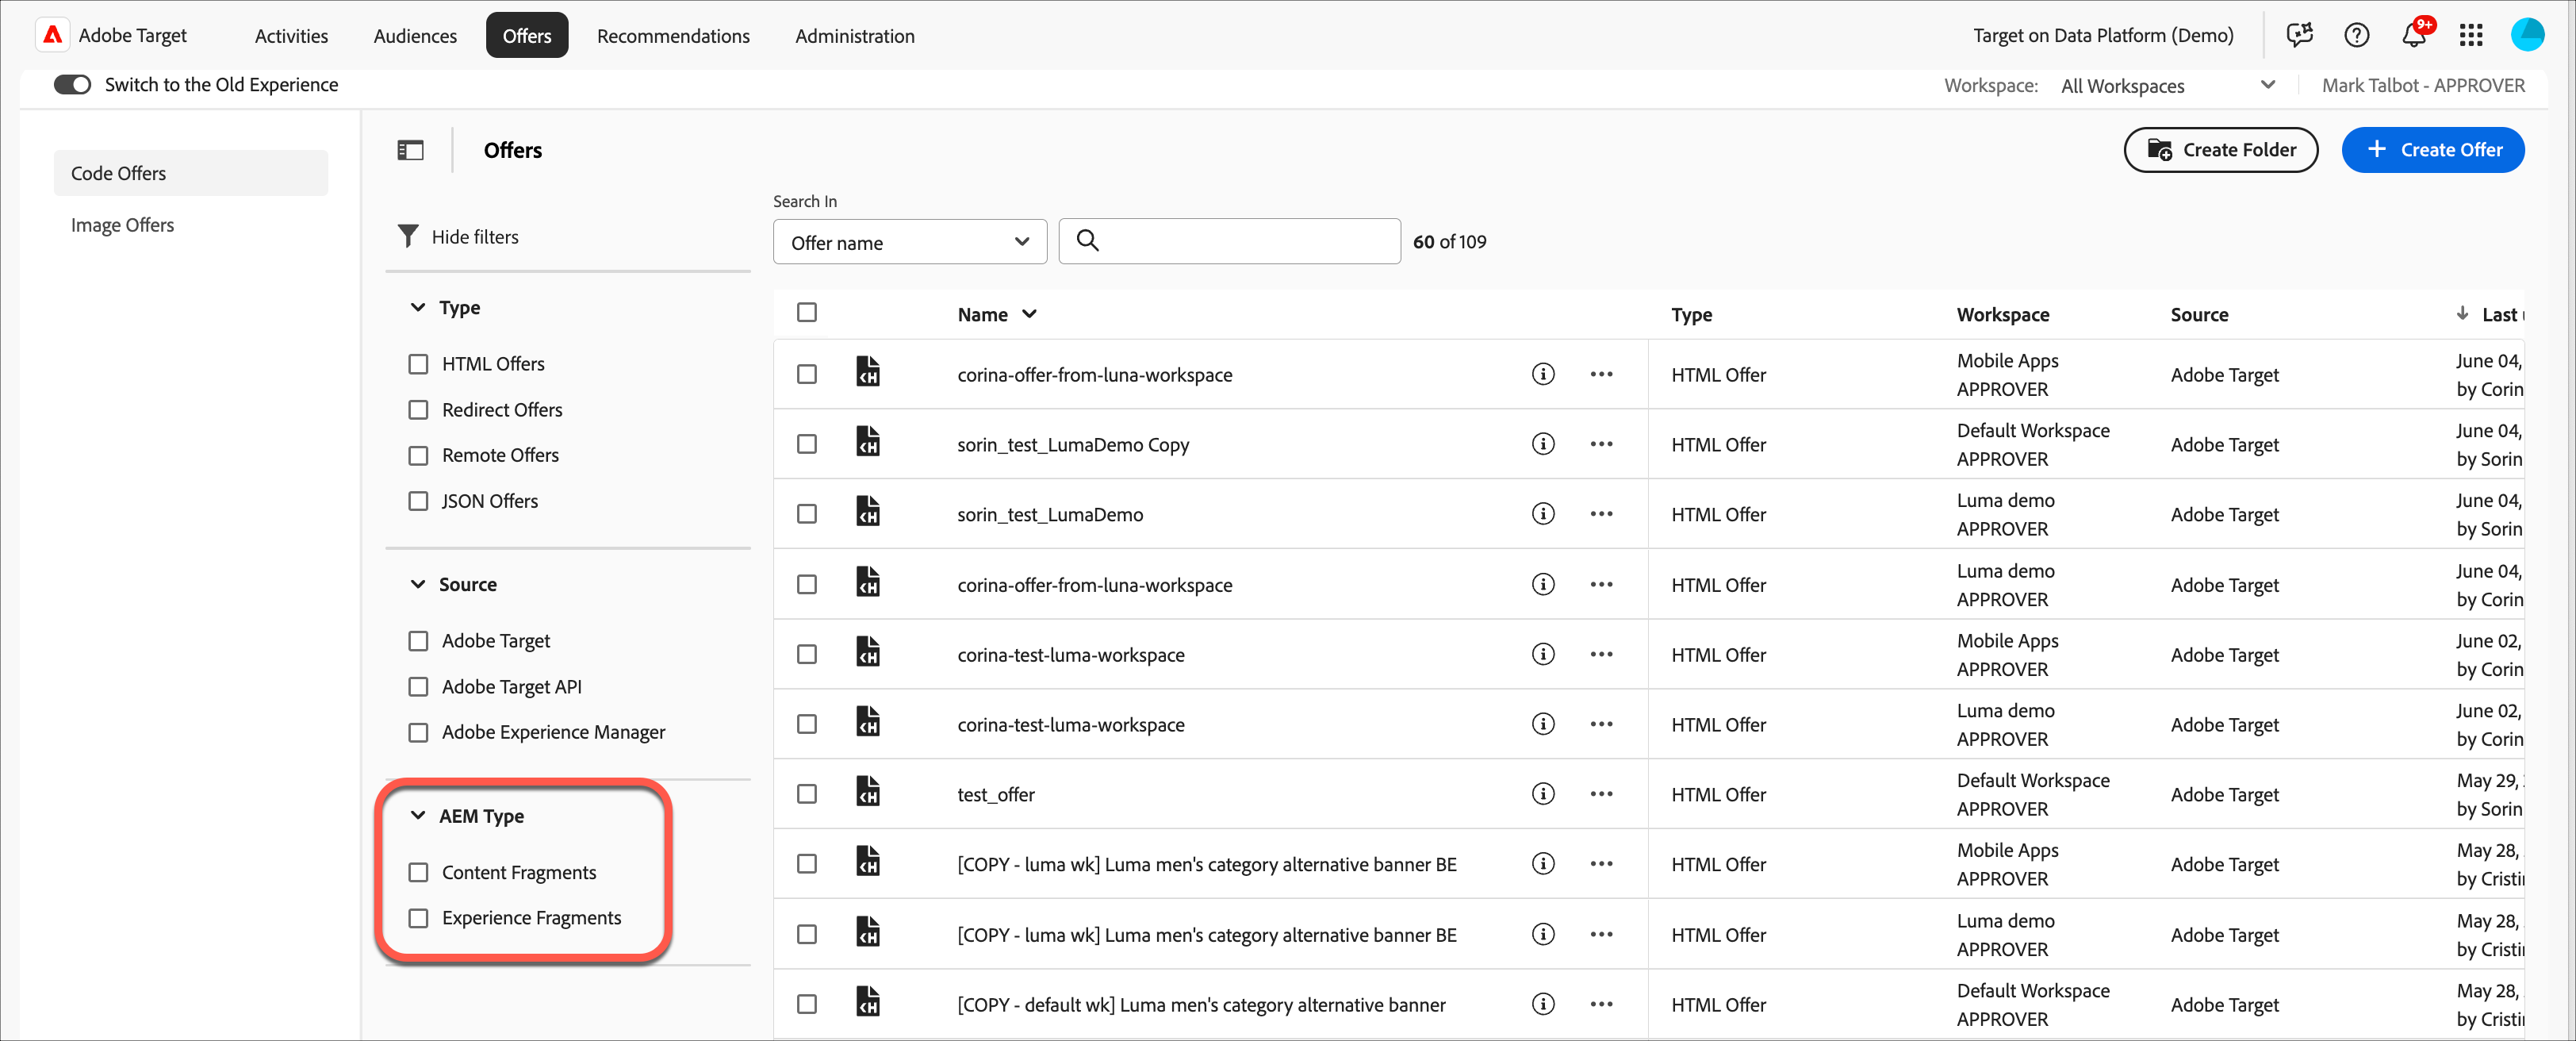Check the HTML Offers filter
Viewport: 2576px width, 1041px height.
click(418, 364)
